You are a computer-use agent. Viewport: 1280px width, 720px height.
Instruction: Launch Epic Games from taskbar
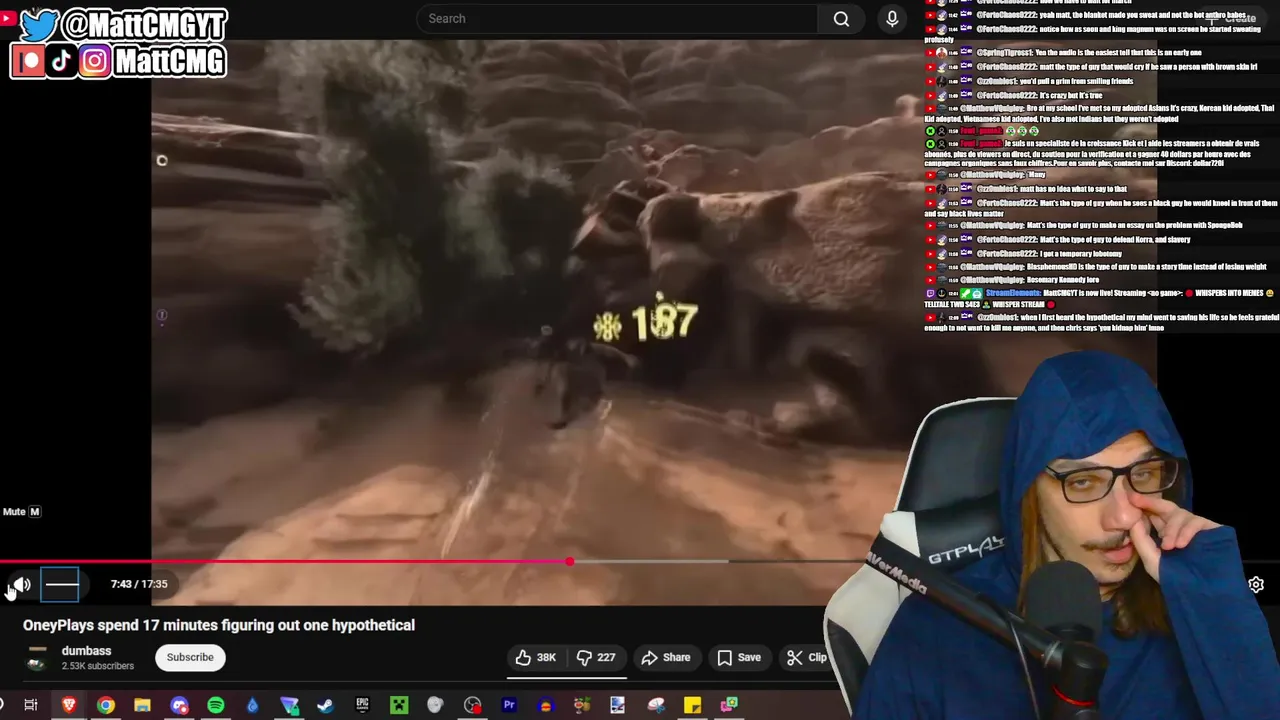(362, 705)
